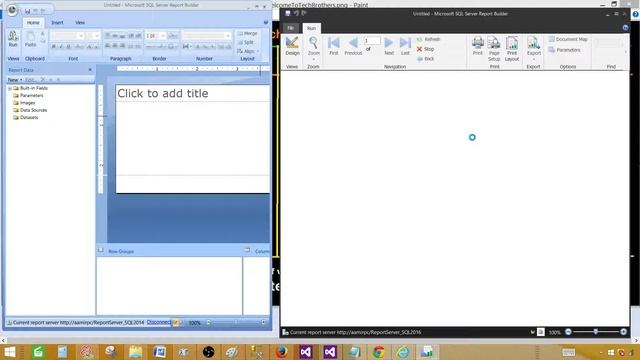Click the red Stop button
Image resolution: width=640 pixels, height=360 pixels.
pos(425,49)
